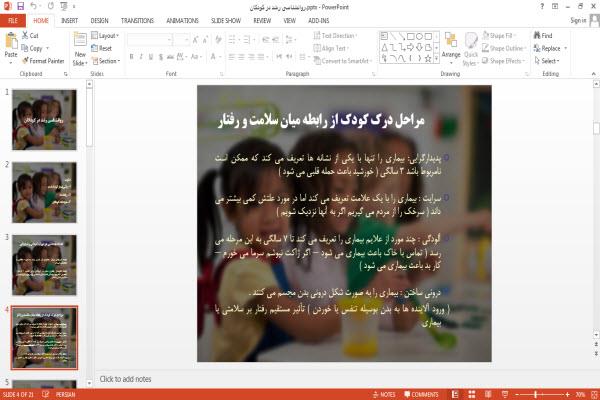
Task: Toggle the bullets list button
Action: click(233, 39)
